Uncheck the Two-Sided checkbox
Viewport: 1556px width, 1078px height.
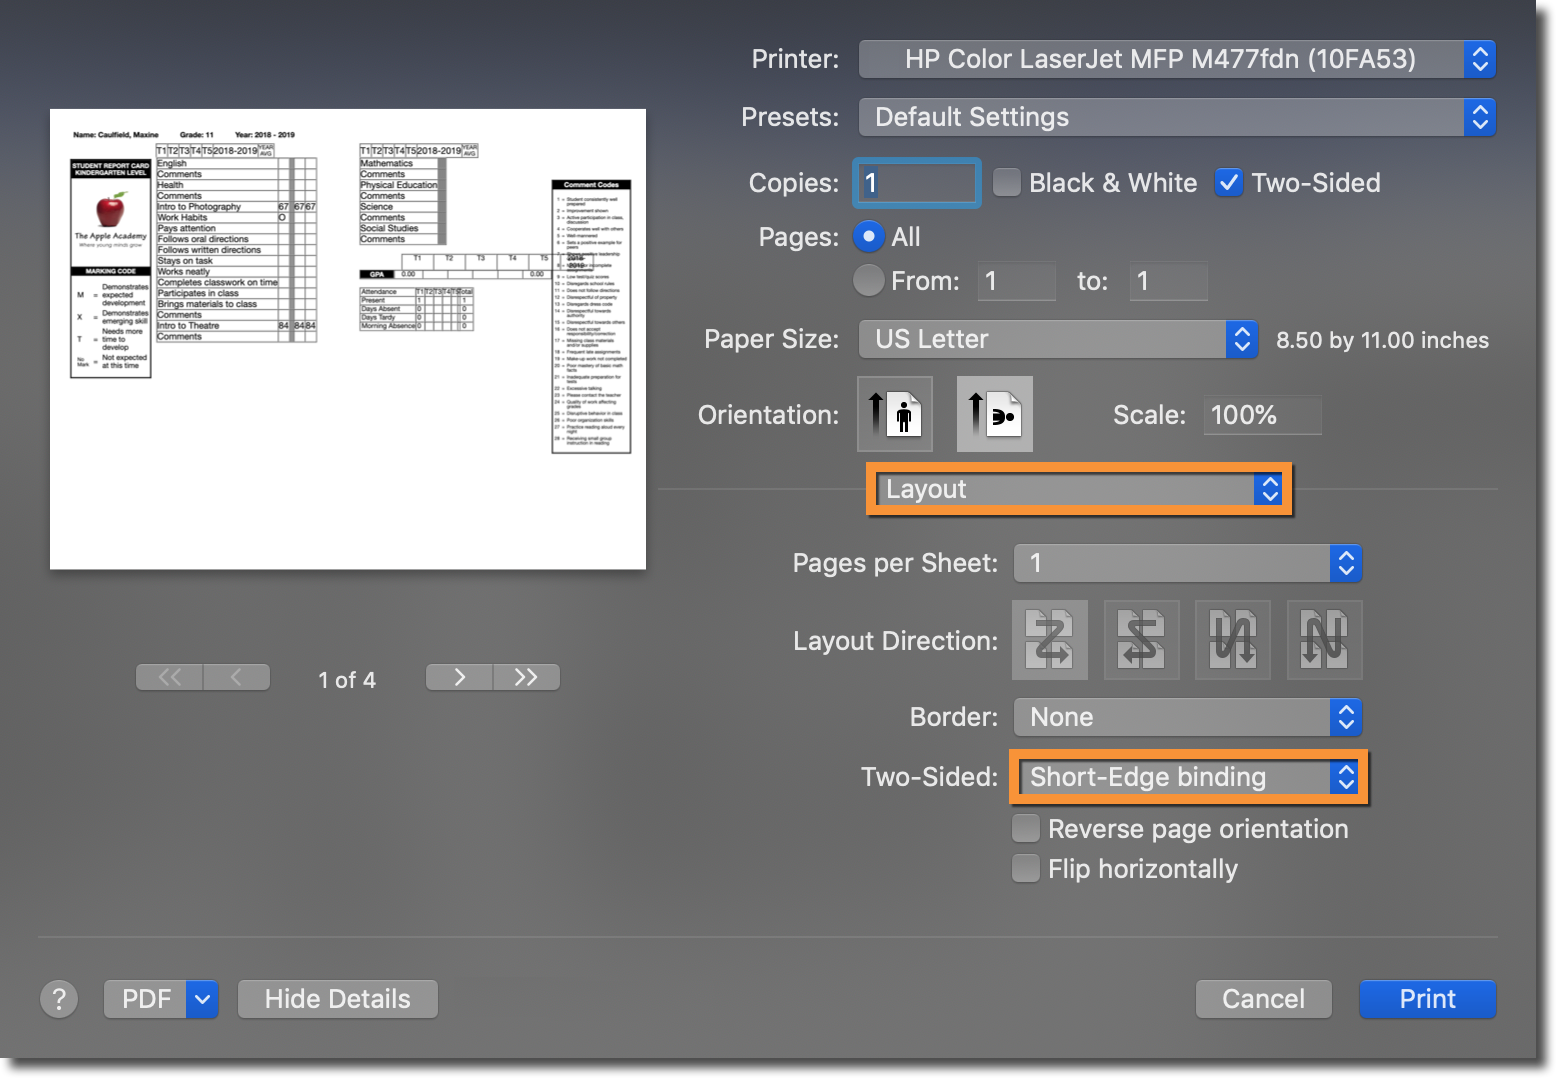tap(1229, 183)
